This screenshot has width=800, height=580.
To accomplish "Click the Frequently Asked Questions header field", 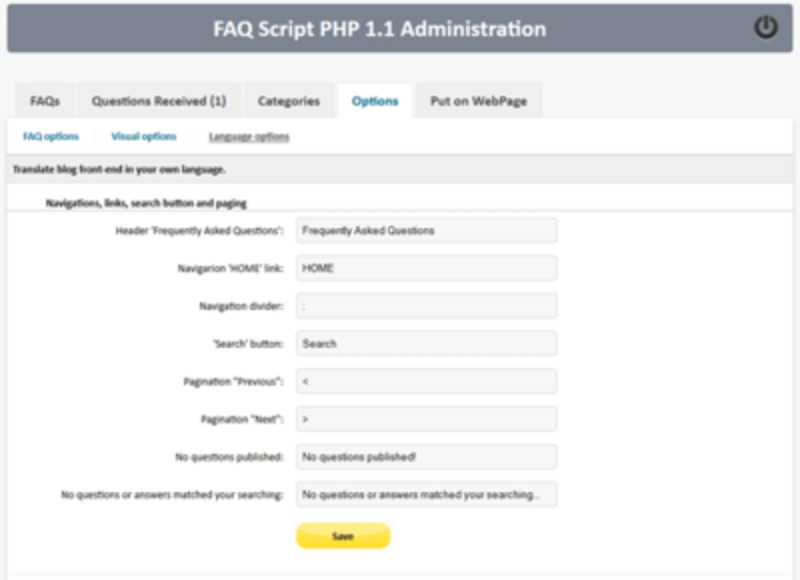I will pos(427,231).
